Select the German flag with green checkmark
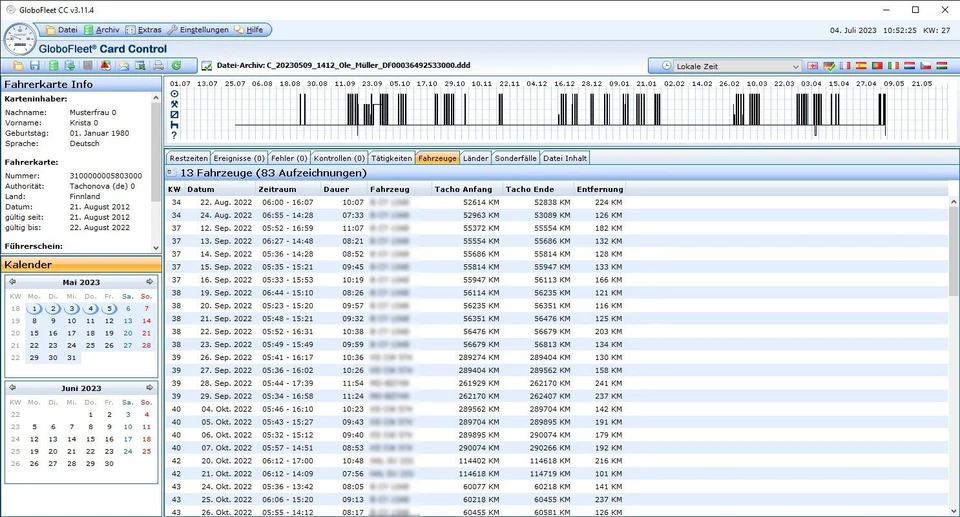Screen dimensions: 960x517 [x=828, y=66]
